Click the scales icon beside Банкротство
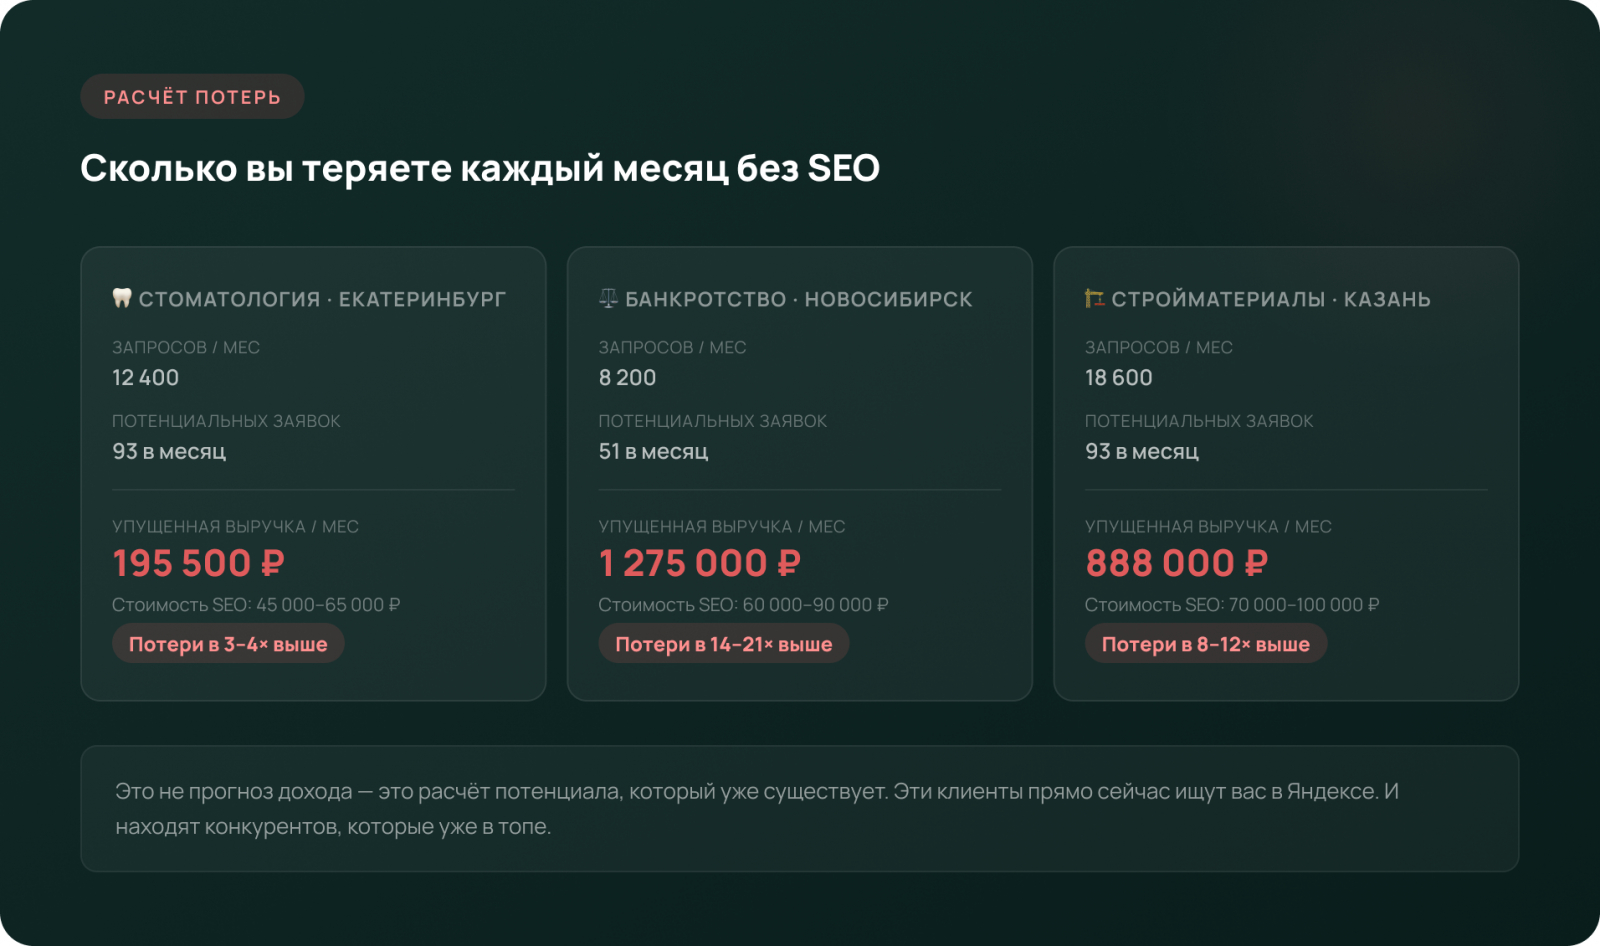 click(608, 298)
